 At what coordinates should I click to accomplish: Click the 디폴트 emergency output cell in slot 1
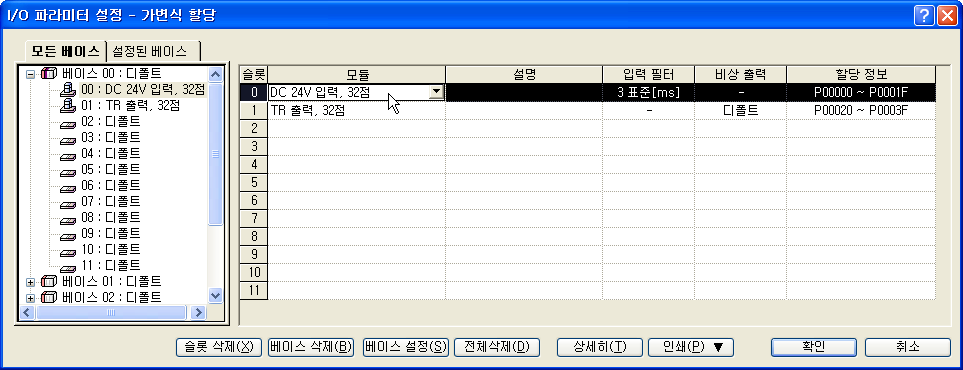click(741, 111)
